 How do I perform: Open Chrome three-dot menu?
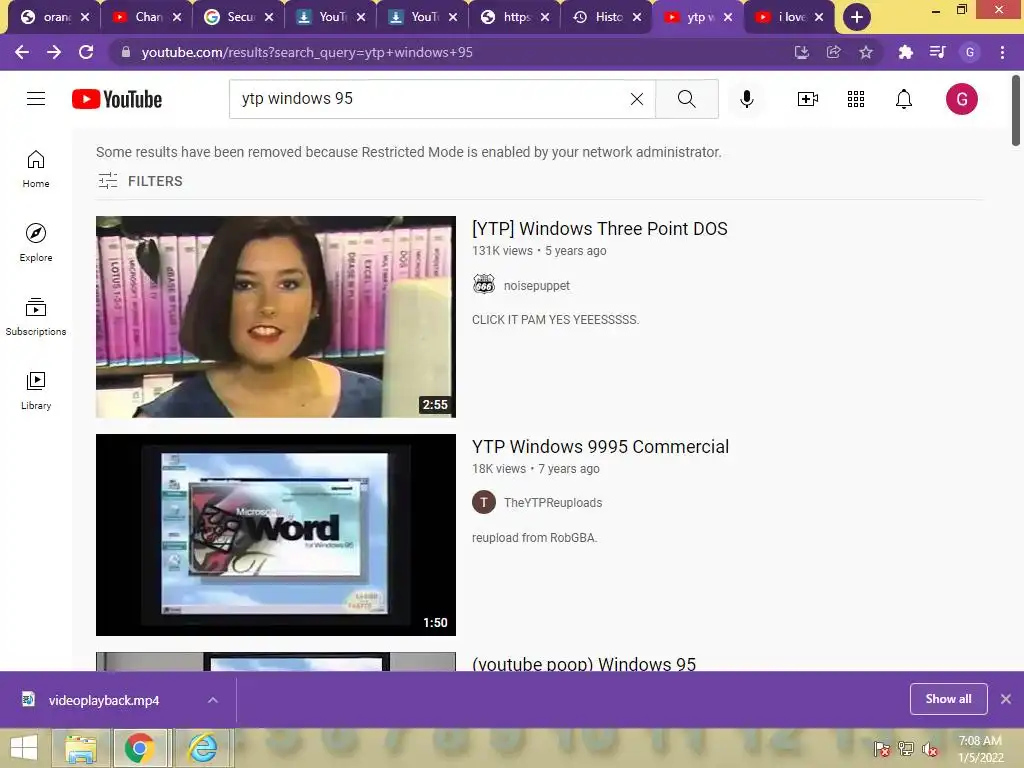tap(1002, 52)
